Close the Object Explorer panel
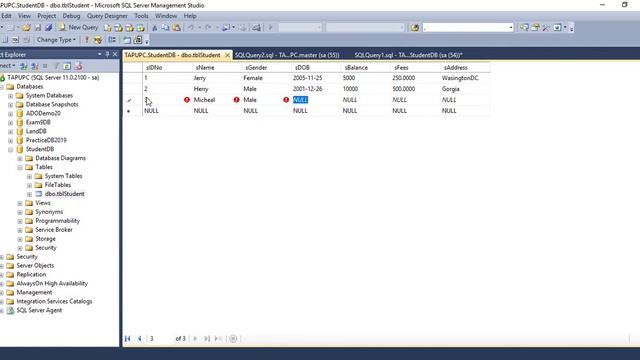 115,54
